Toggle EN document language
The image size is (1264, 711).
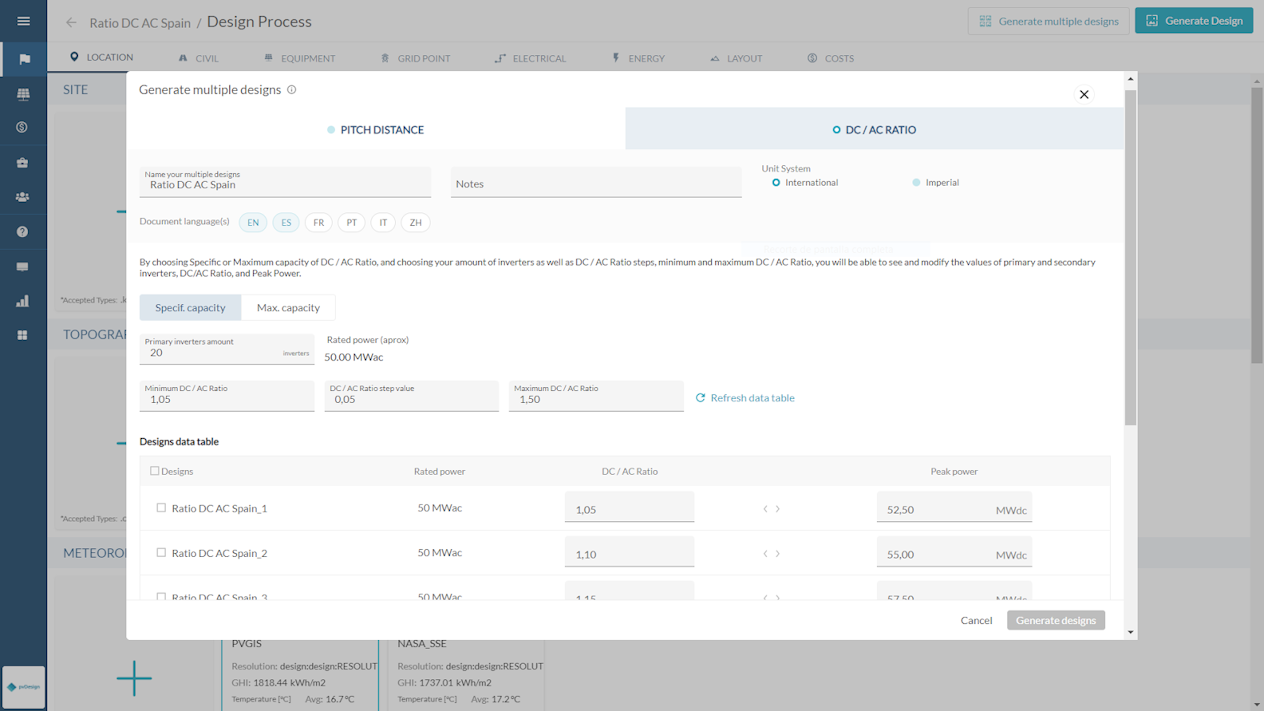(x=253, y=223)
